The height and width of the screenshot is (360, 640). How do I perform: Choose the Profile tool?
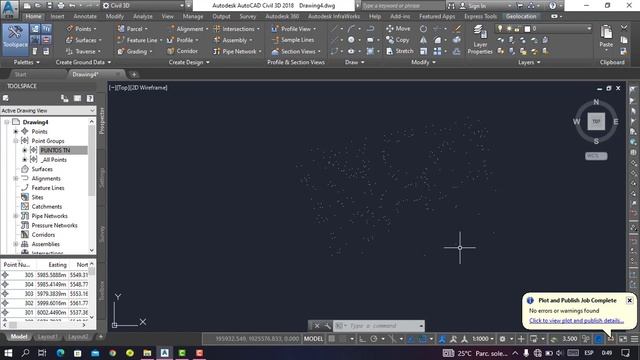pos(182,40)
